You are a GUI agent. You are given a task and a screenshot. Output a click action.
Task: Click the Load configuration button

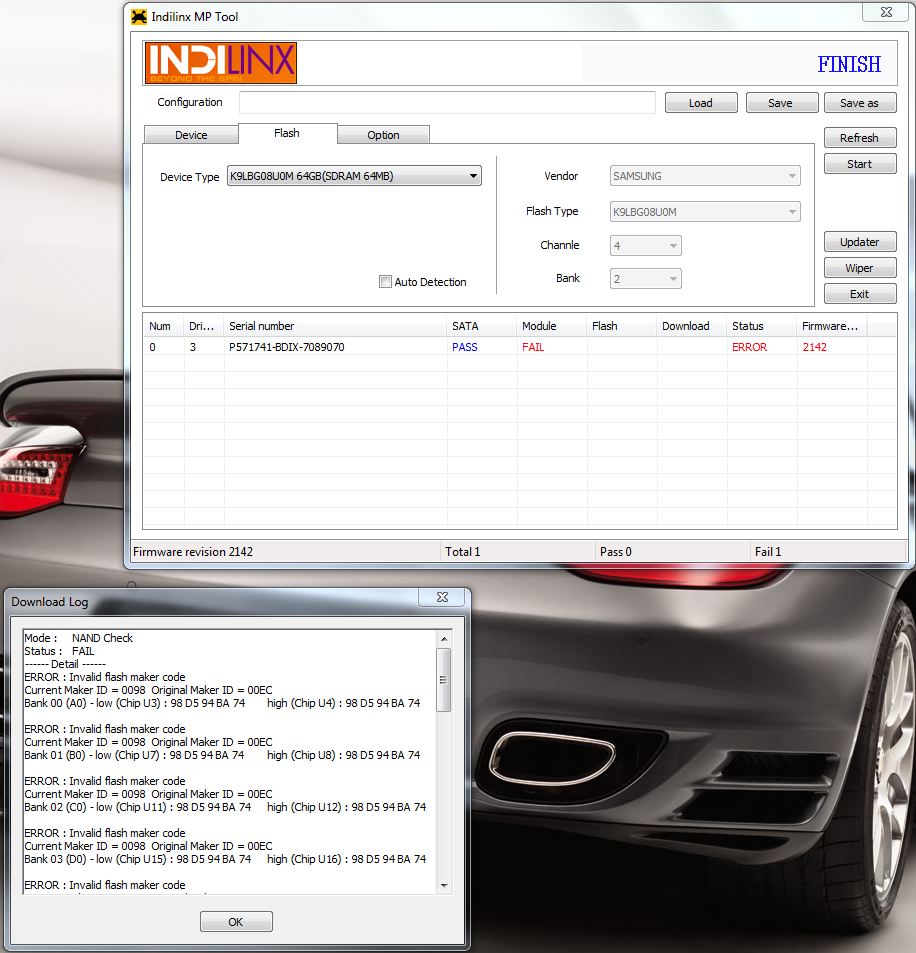tap(701, 103)
